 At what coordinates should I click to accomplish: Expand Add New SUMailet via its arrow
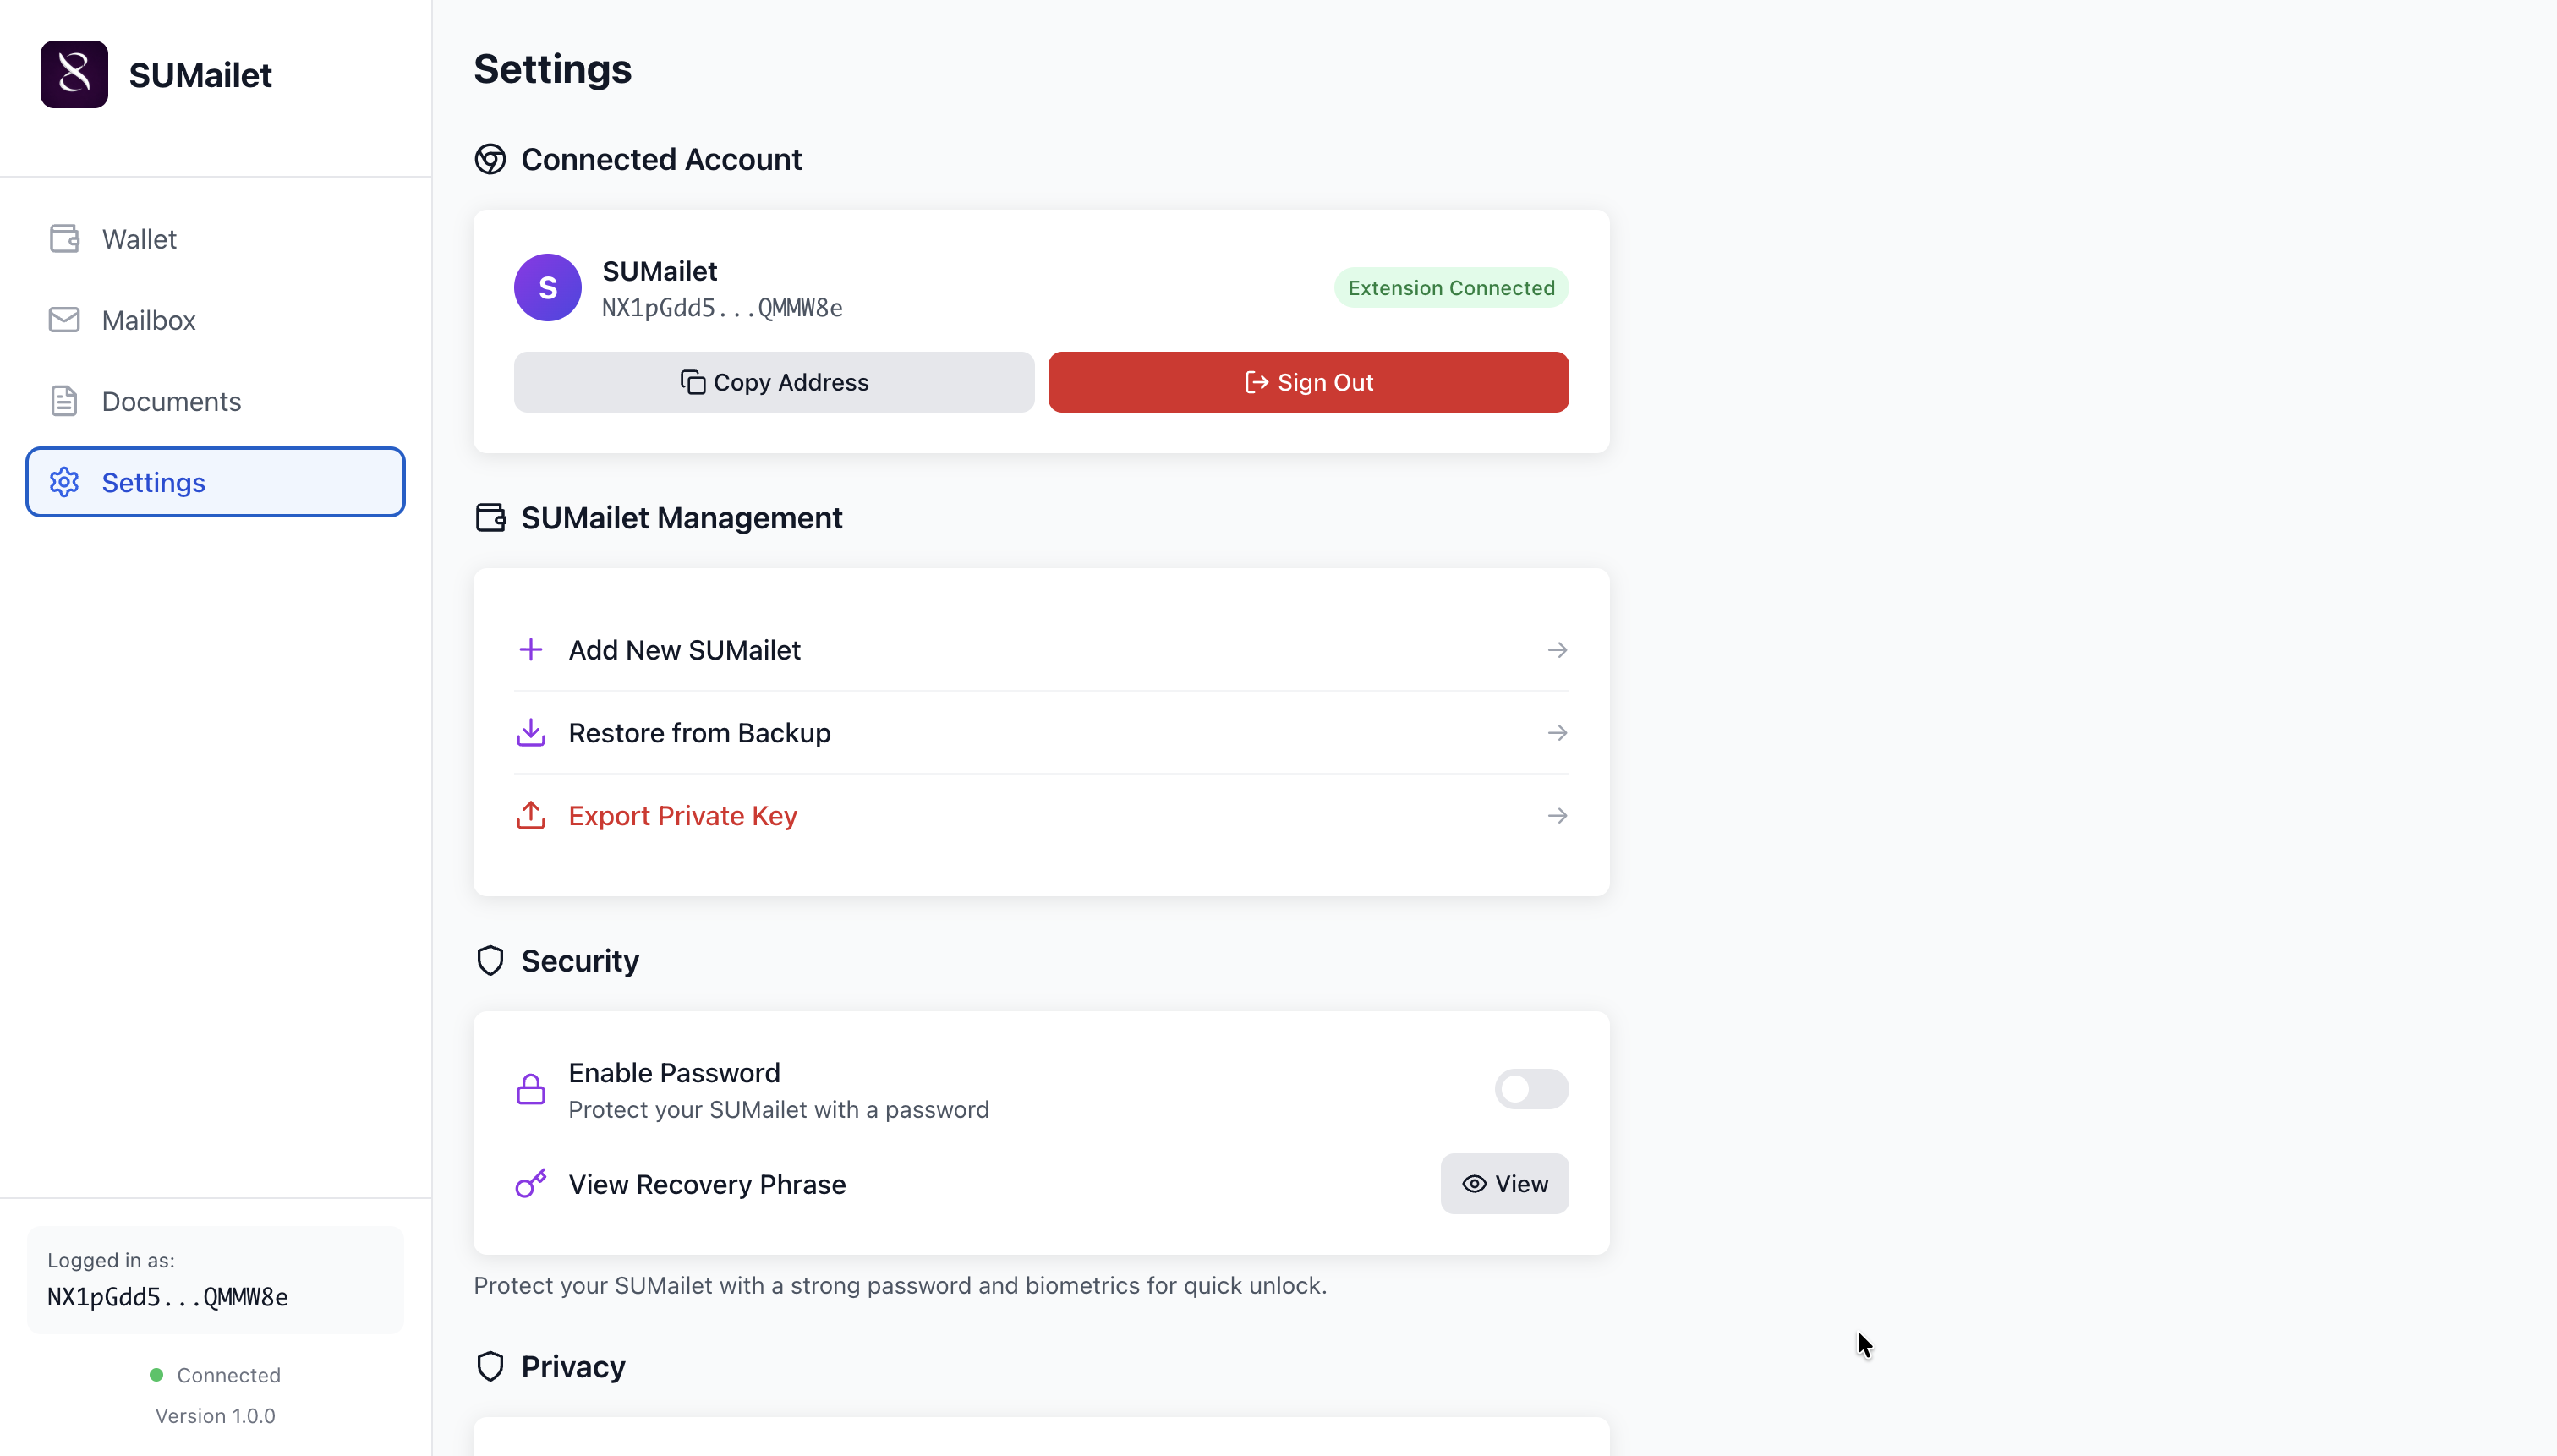pos(1556,650)
